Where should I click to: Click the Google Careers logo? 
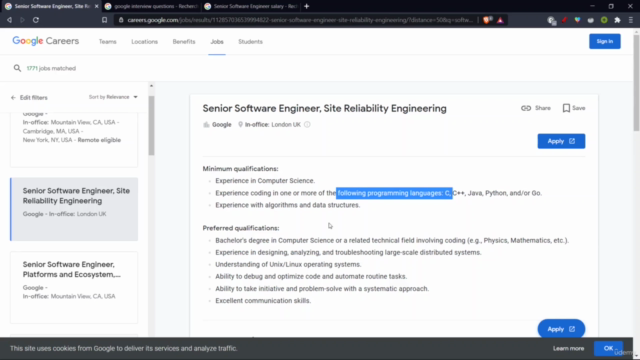point(46,41)
